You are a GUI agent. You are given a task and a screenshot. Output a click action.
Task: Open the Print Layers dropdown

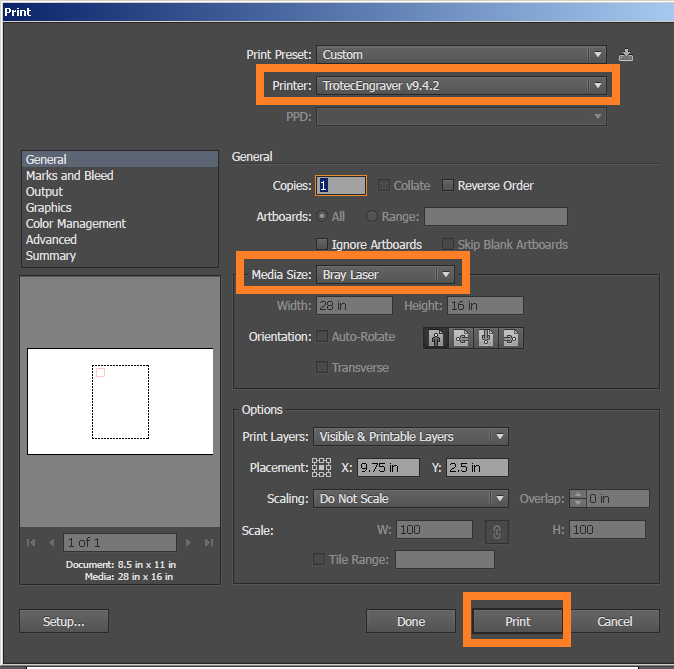click(x=411, y=437)
